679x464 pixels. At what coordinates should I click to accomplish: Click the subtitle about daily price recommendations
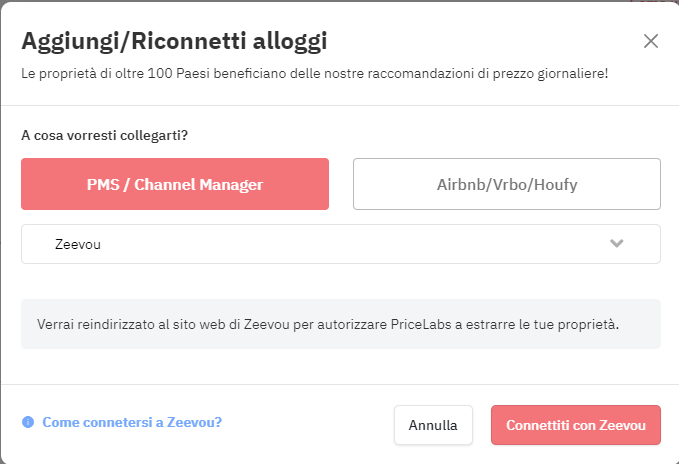pyautogui.click(x=314, y=73)
